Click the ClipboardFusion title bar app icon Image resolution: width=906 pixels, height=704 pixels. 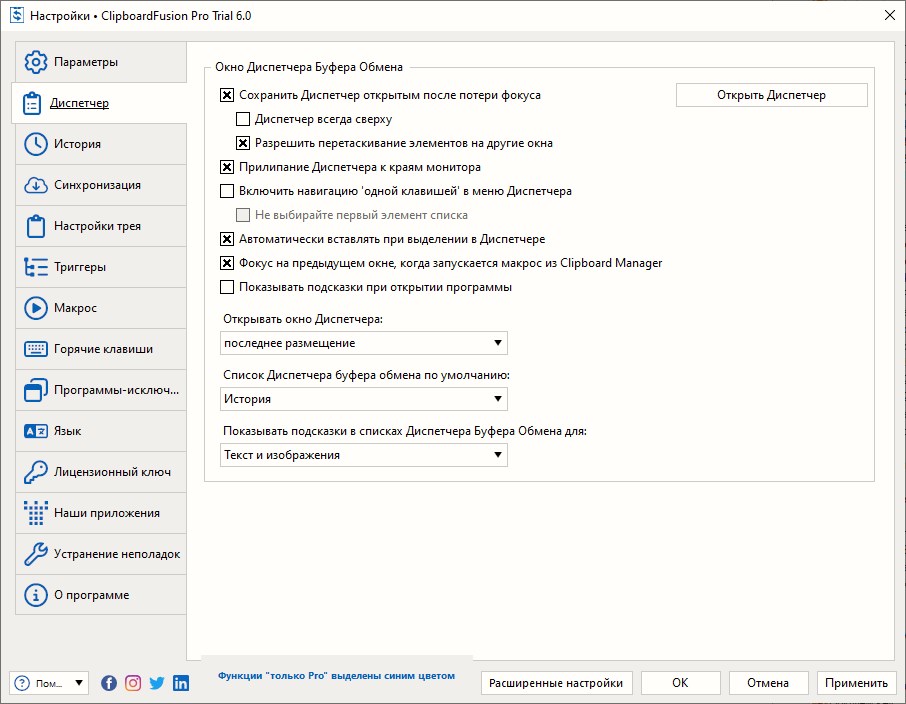pyautogui.click(x=17, y=15)
